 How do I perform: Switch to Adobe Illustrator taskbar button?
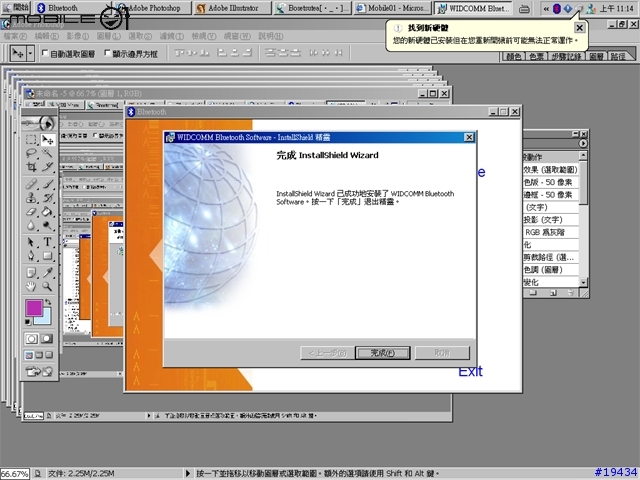(233, 8)
